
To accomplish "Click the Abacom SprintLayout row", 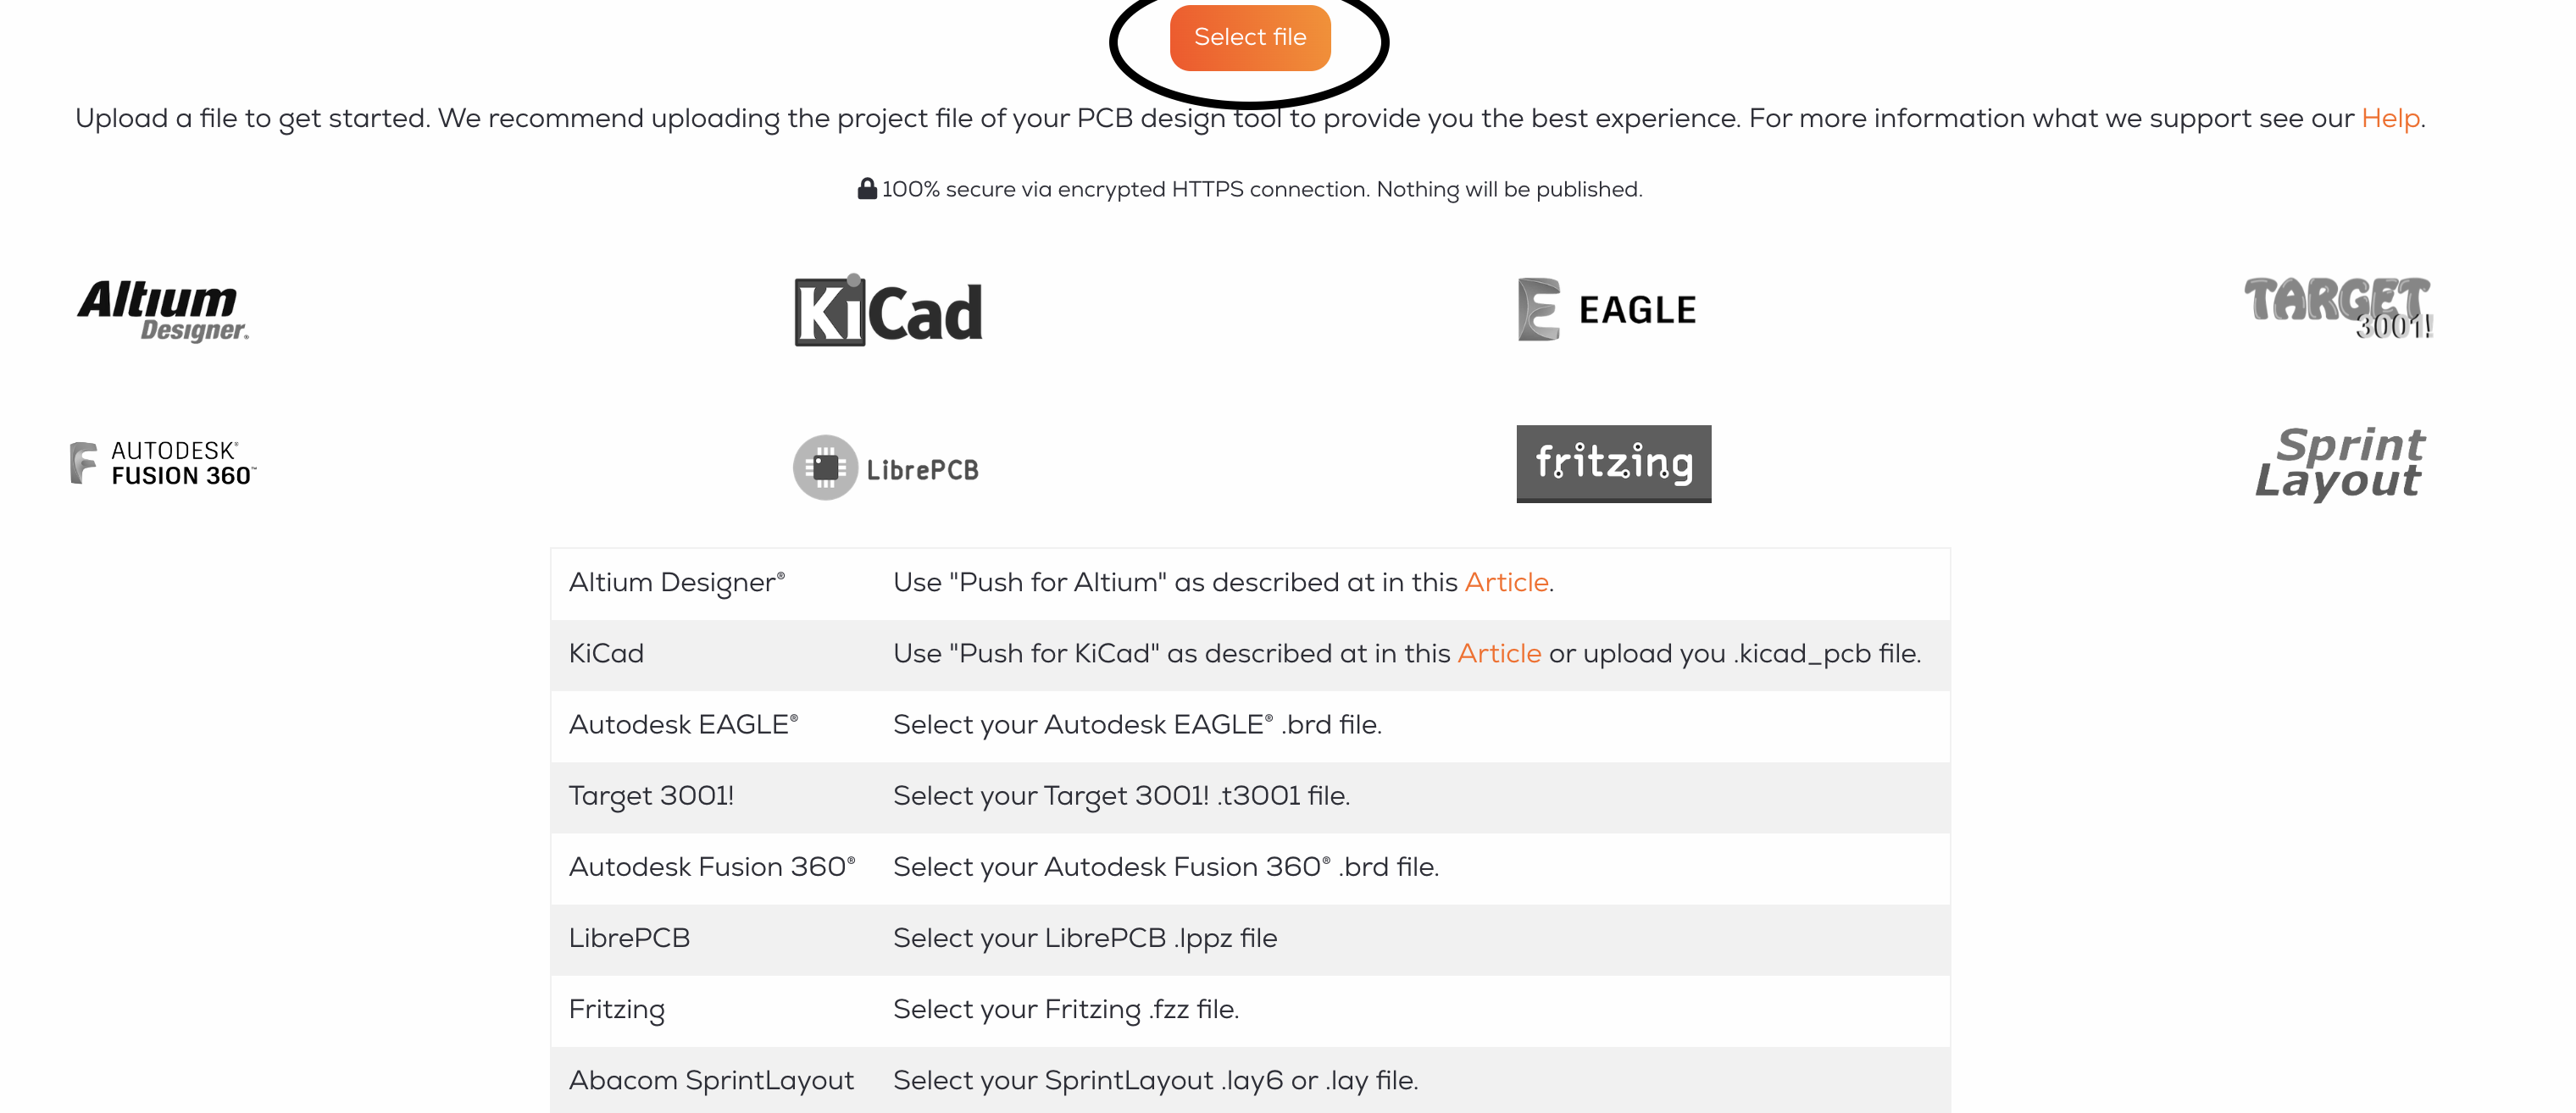I will [x=1248, y=1080].
